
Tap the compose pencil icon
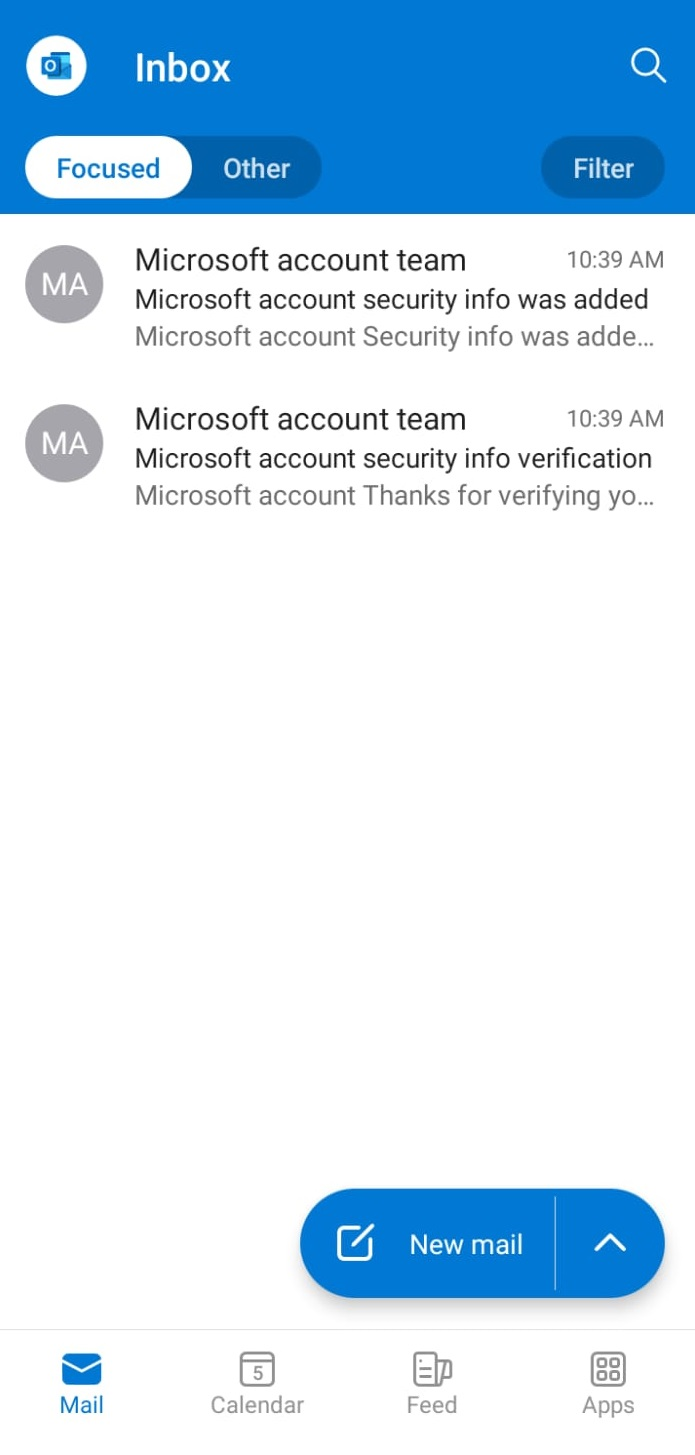pyautogui.click(x=355, y=1243)
